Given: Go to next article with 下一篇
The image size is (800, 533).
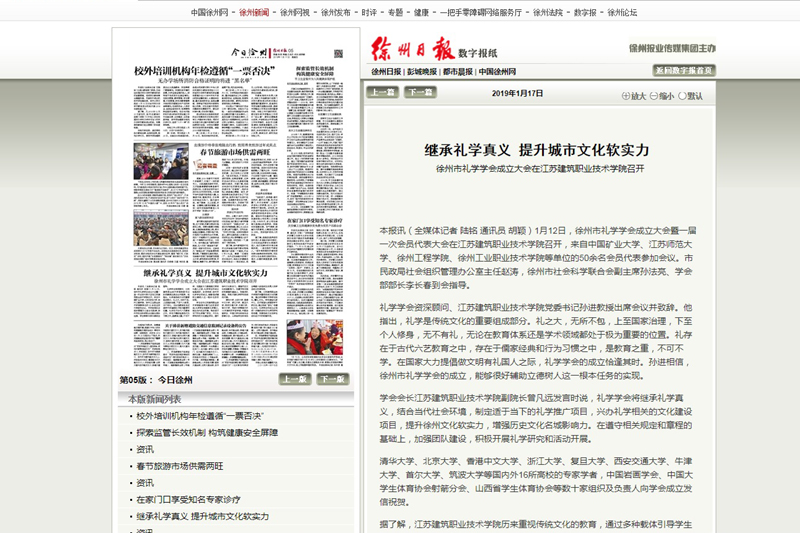Looking at the screenshot, I should pyautogui.click(x=419, y=92).
